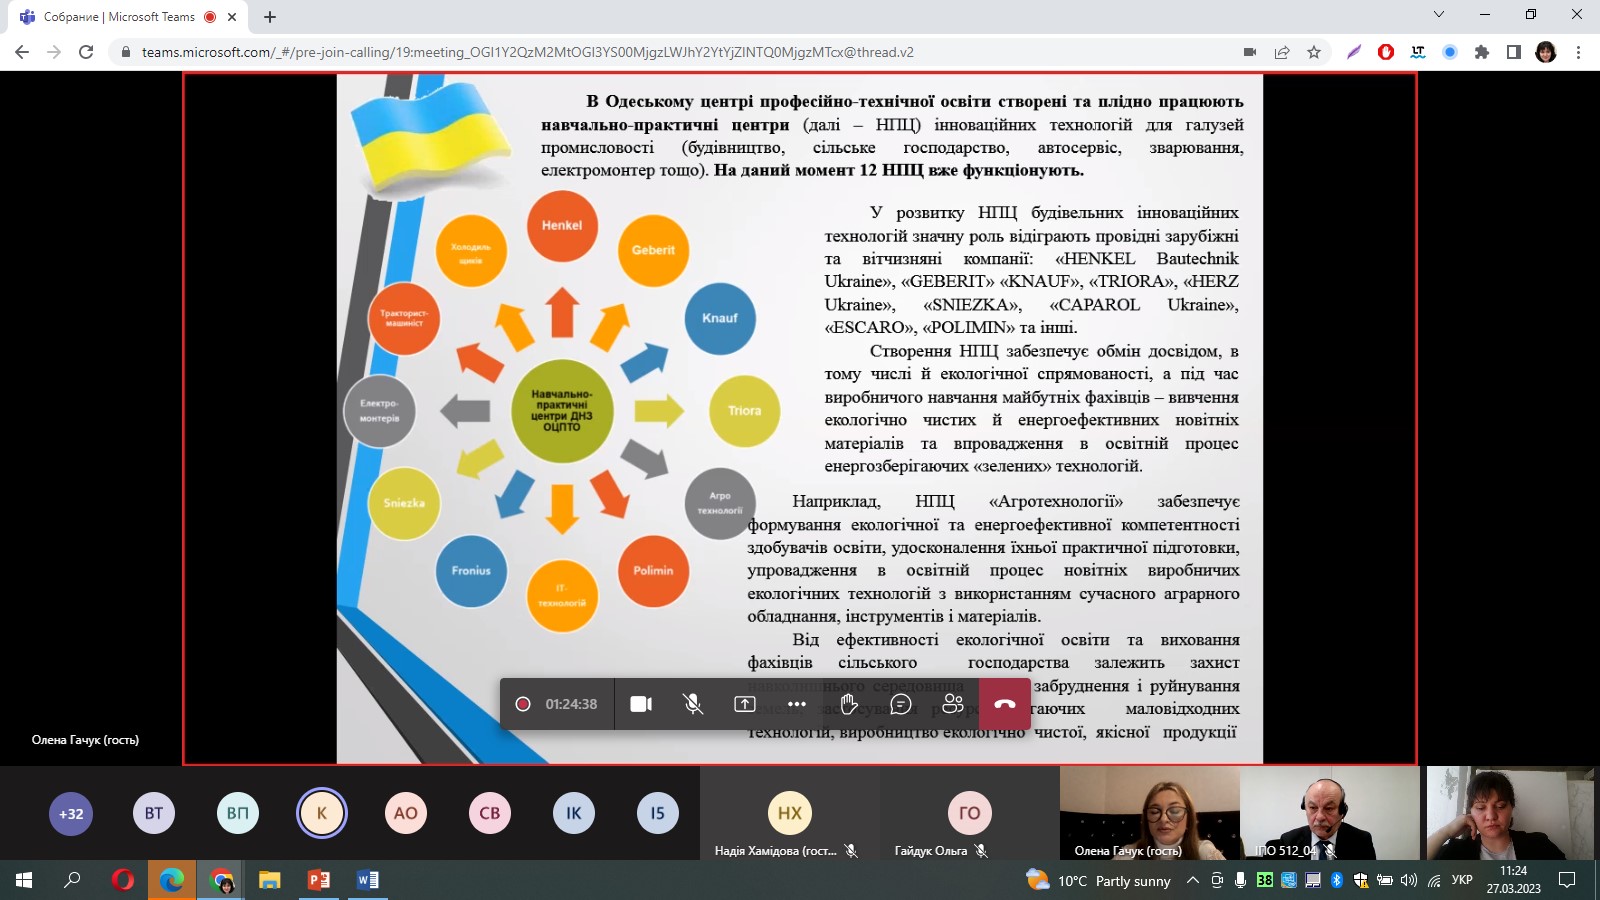Select participant avatar АО

tap(406, 813)
